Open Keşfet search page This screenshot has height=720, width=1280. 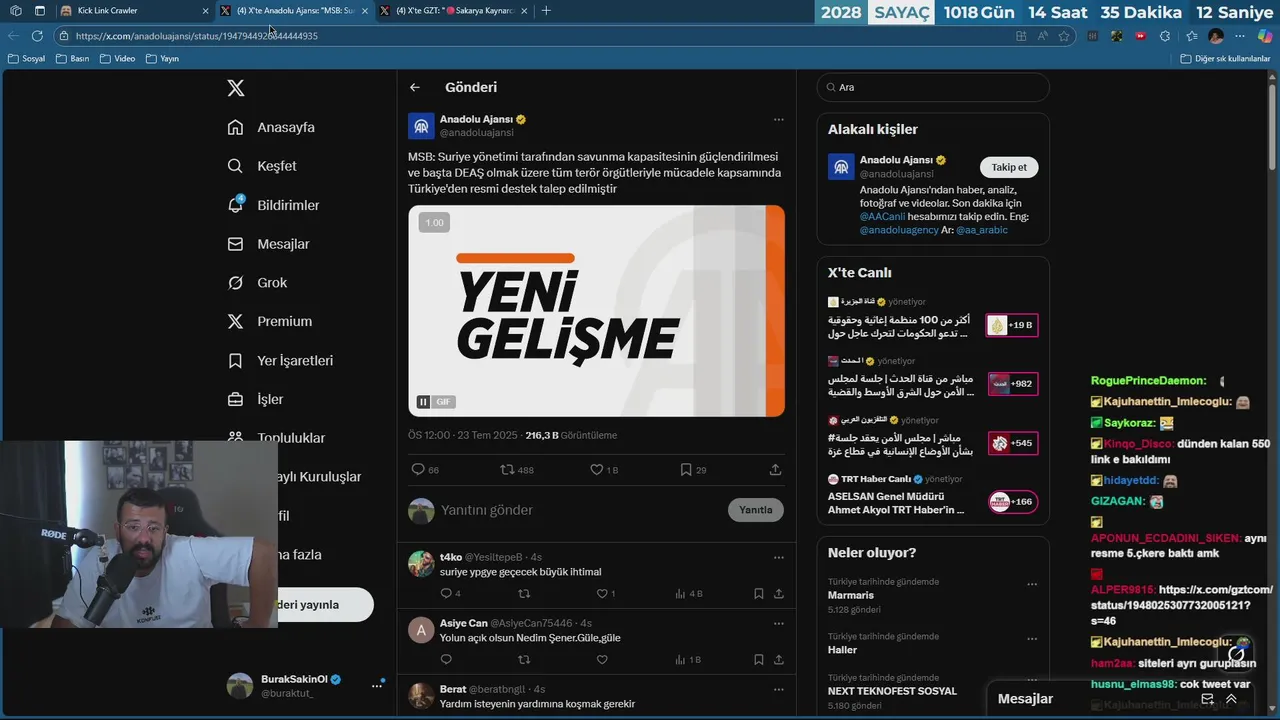tap(263, 166)
